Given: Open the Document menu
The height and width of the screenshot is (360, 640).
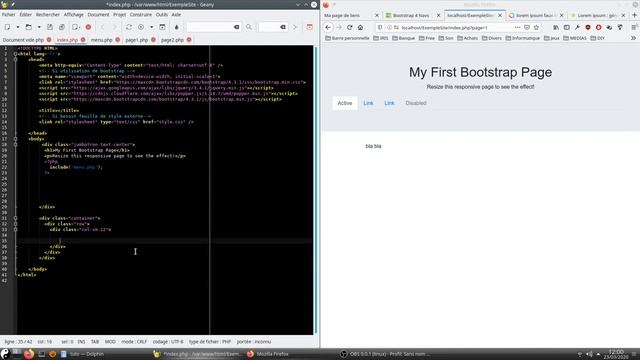Looking at the screenshot, I should click(98, 14).
